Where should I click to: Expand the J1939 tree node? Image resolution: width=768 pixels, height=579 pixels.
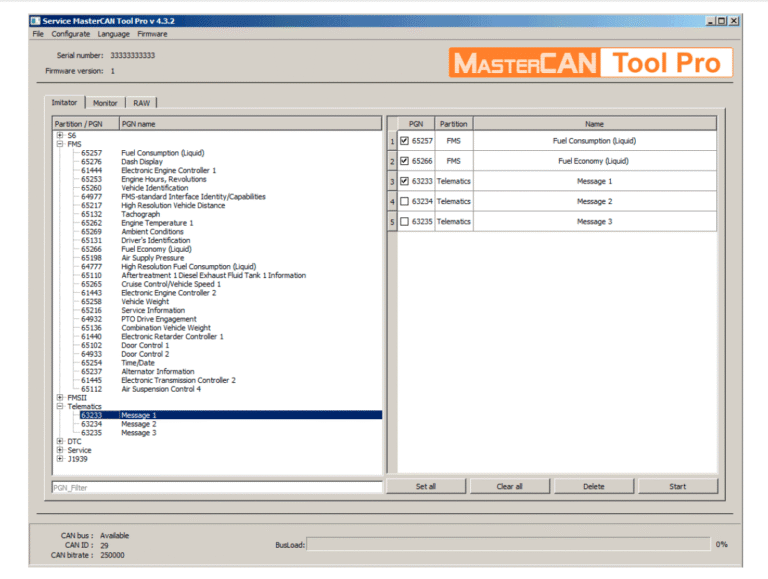tap(60, 459)
